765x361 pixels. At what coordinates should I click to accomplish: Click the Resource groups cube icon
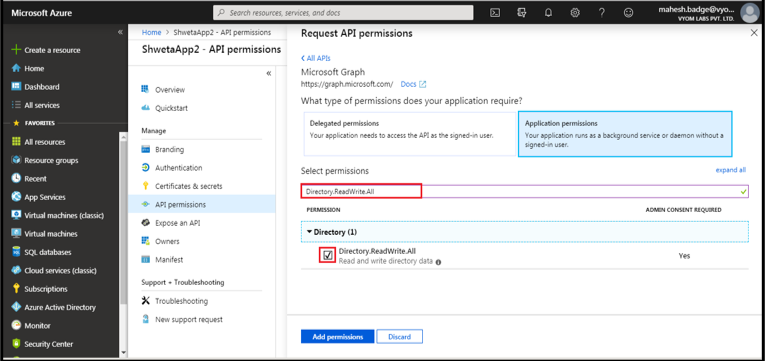coord(16,160)
